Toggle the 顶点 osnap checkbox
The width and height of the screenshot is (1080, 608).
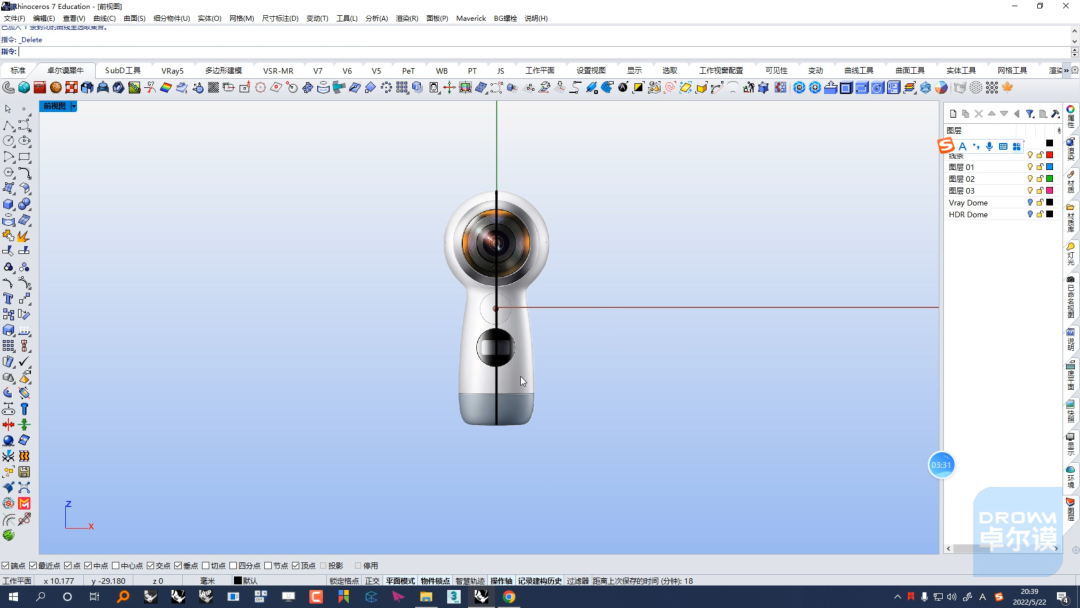295,566
